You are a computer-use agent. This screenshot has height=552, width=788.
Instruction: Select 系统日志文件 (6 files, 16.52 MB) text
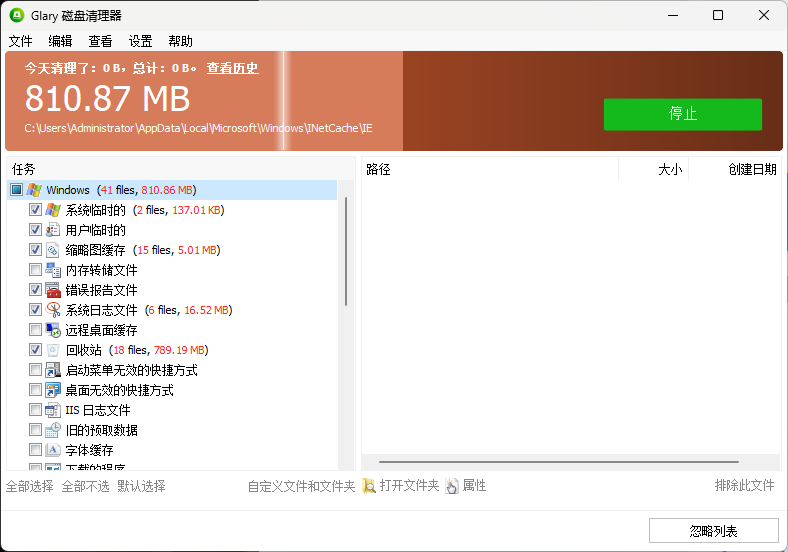(x=149, y=310)
